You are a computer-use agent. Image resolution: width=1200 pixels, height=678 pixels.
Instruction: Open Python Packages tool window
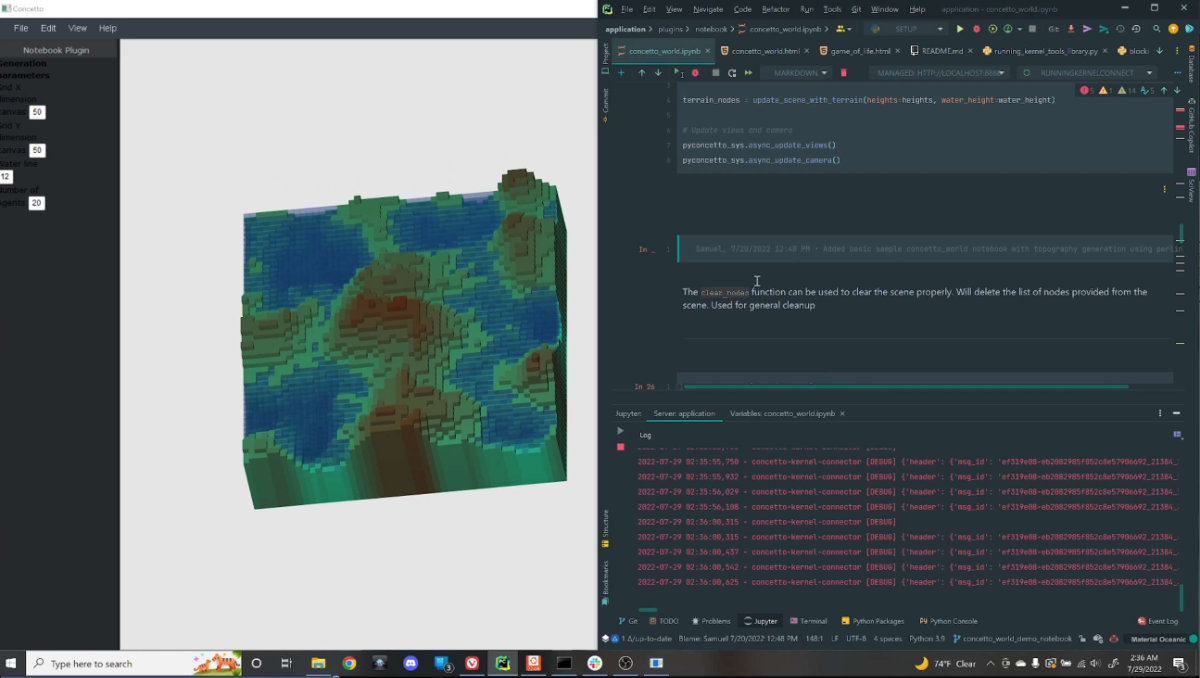(x=872, y=621)
